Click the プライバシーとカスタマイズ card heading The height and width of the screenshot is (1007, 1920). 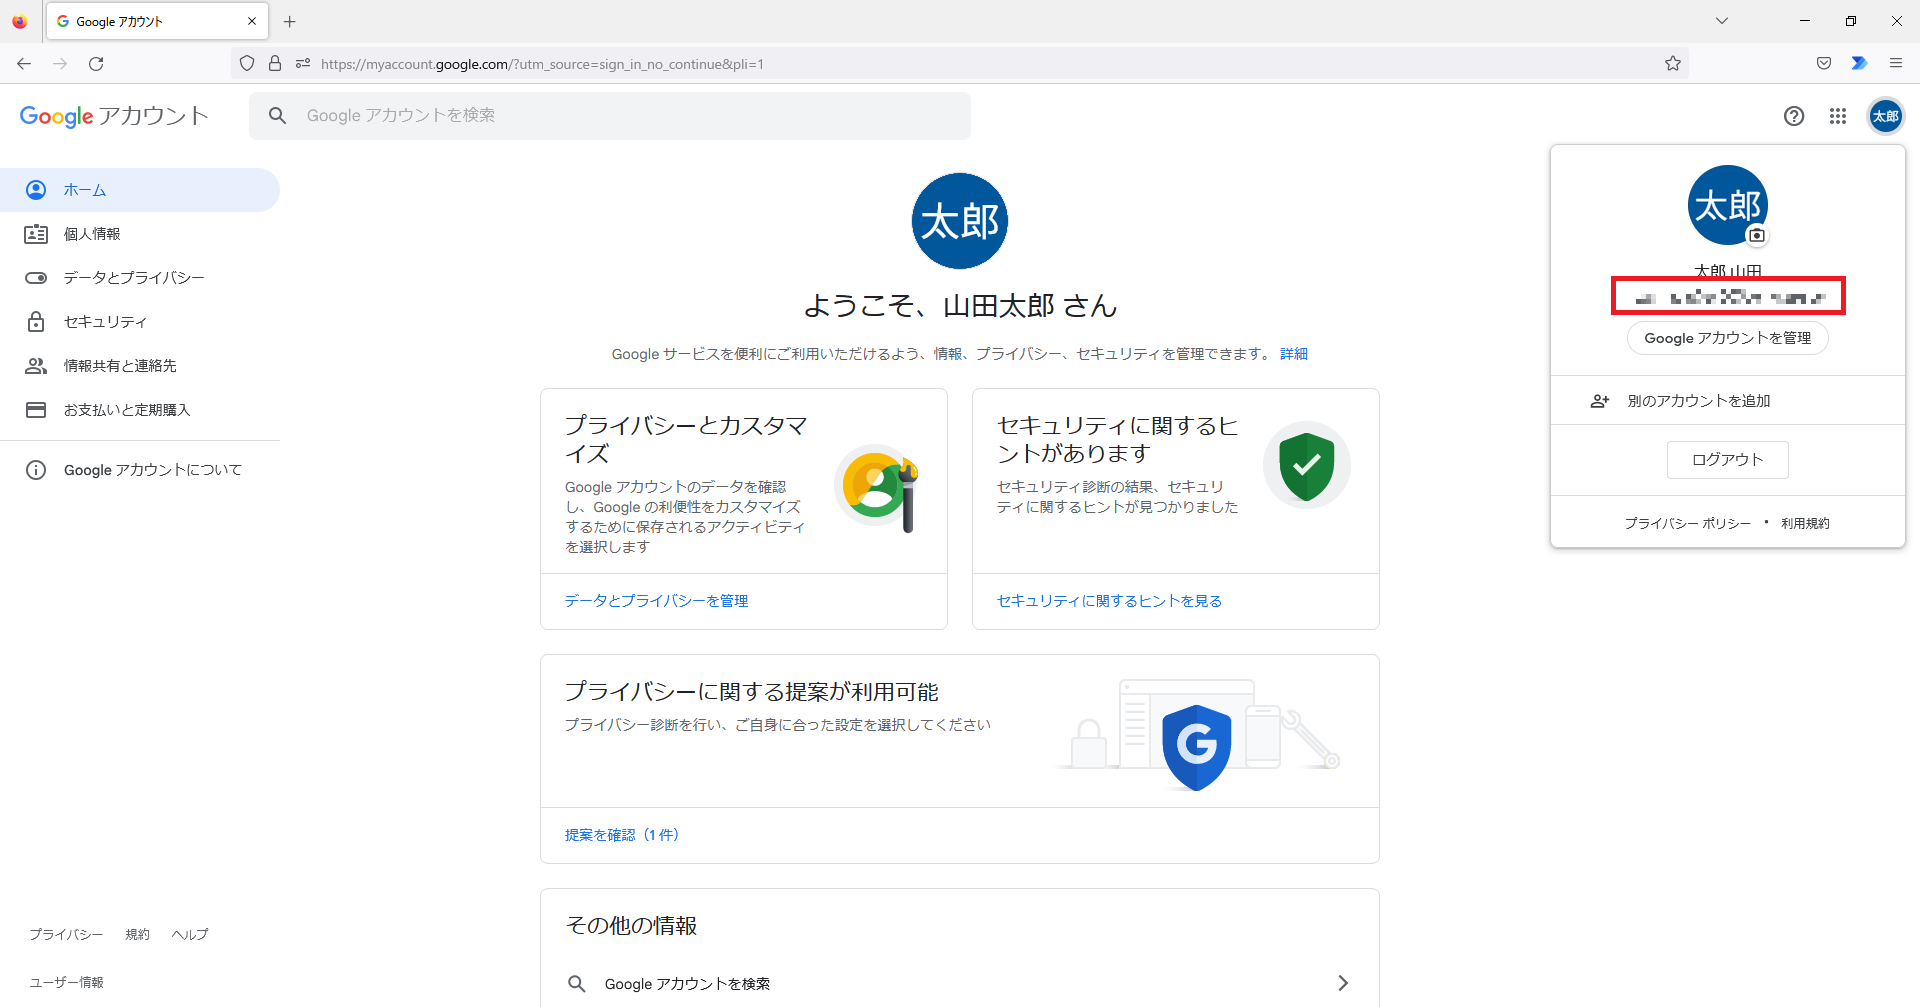[686, 439]
